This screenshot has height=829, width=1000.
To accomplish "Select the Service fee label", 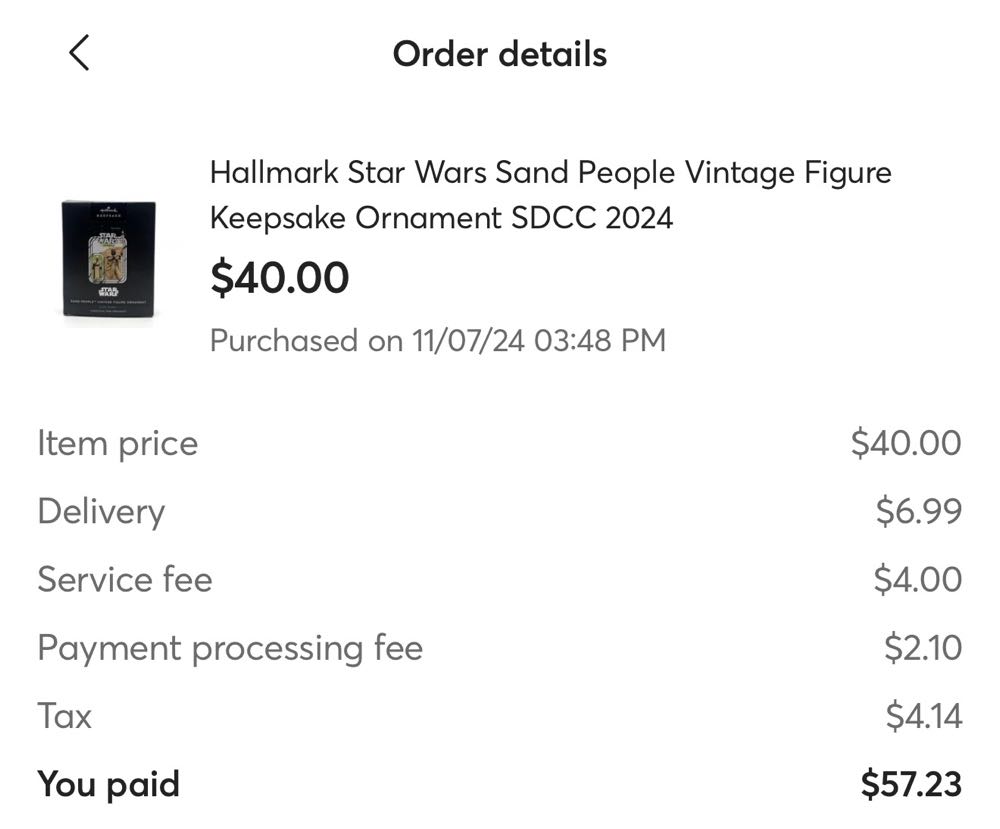I will (x=123, y=579).
